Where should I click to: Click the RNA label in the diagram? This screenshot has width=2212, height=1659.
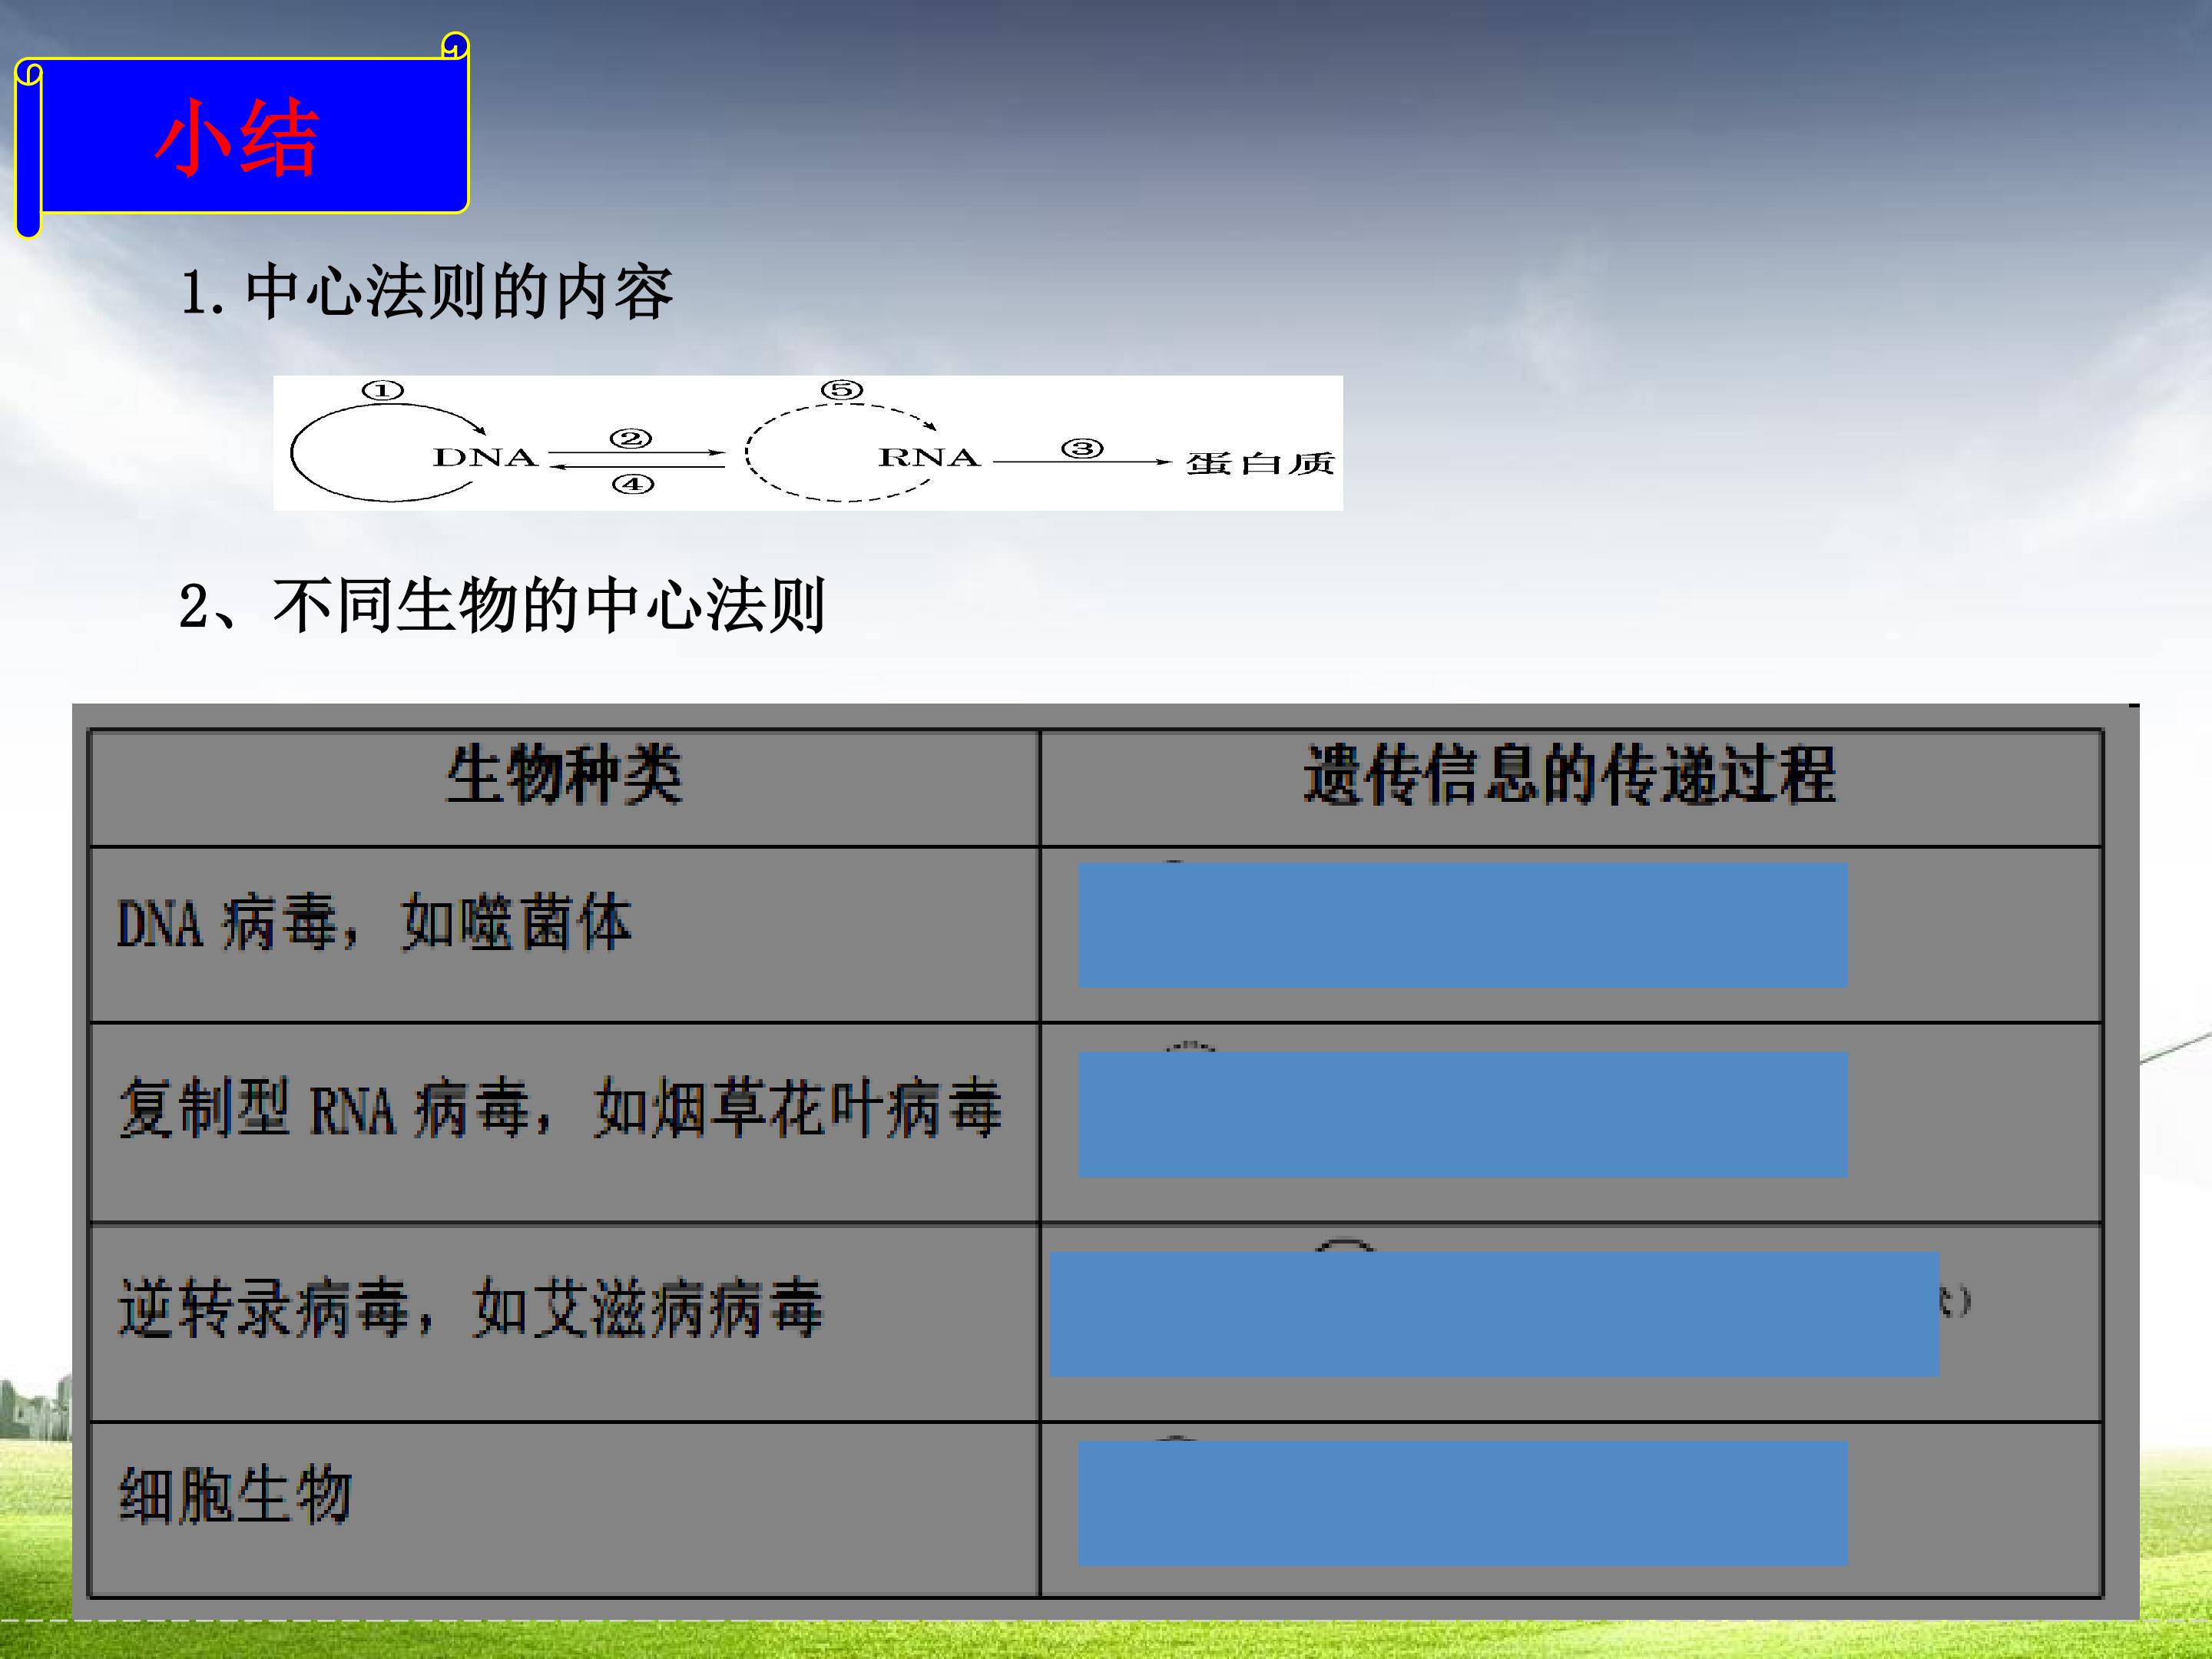pos(929,458)
